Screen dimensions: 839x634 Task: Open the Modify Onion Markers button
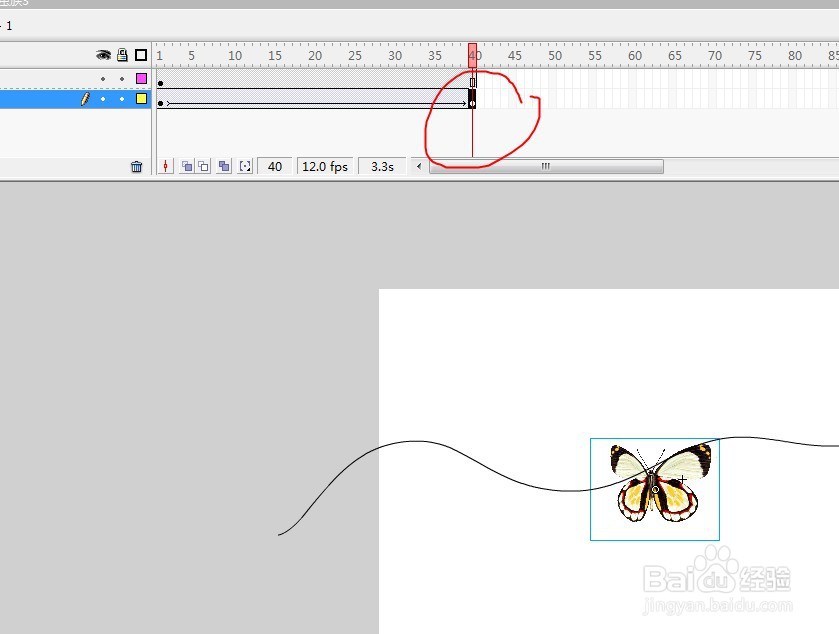tap(245, 166)
